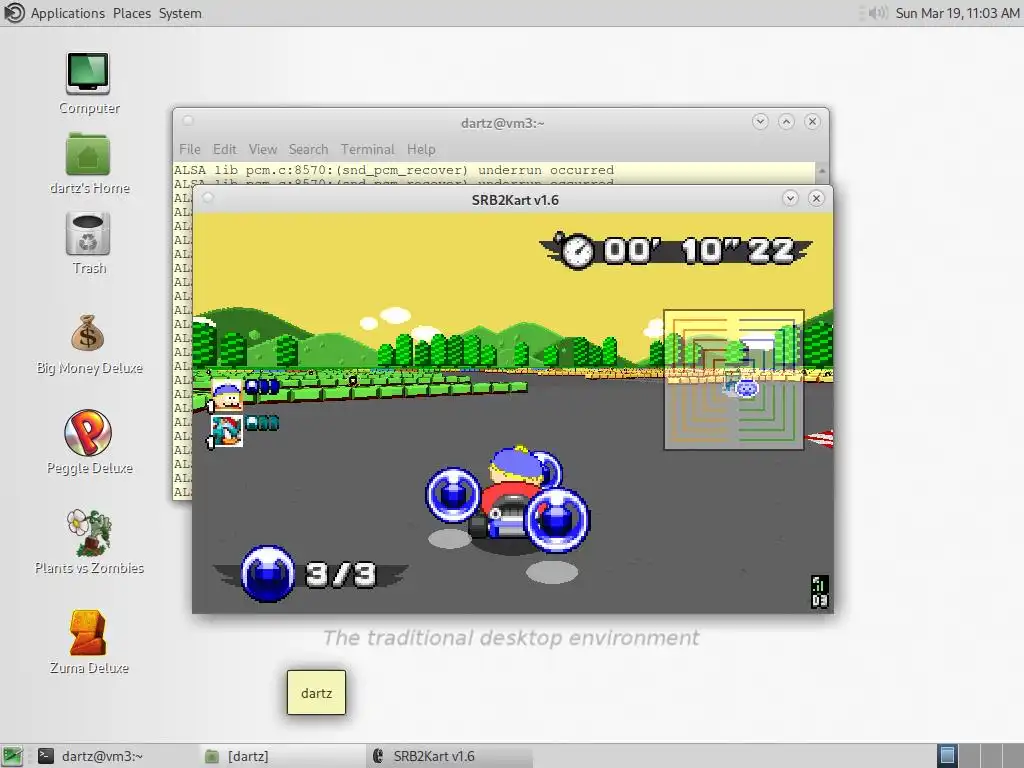This screenshot has width=1024, height=768.
Task: Click the MATE logo in top panel
Action: pos(14,13)
